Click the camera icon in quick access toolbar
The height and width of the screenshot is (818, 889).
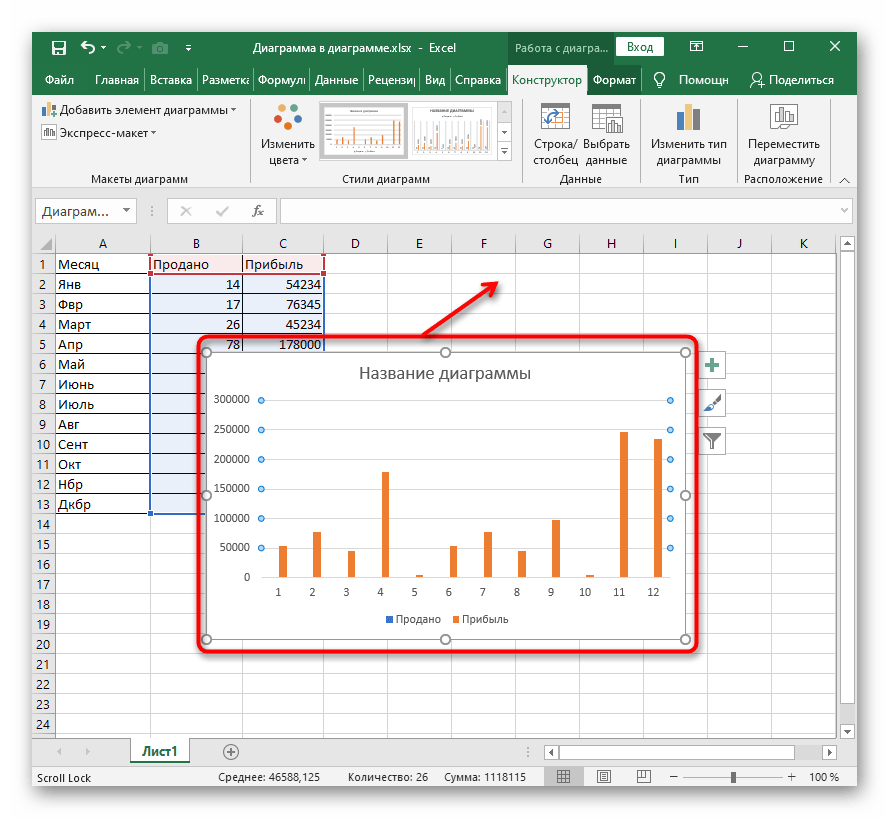tap(160, 48)
